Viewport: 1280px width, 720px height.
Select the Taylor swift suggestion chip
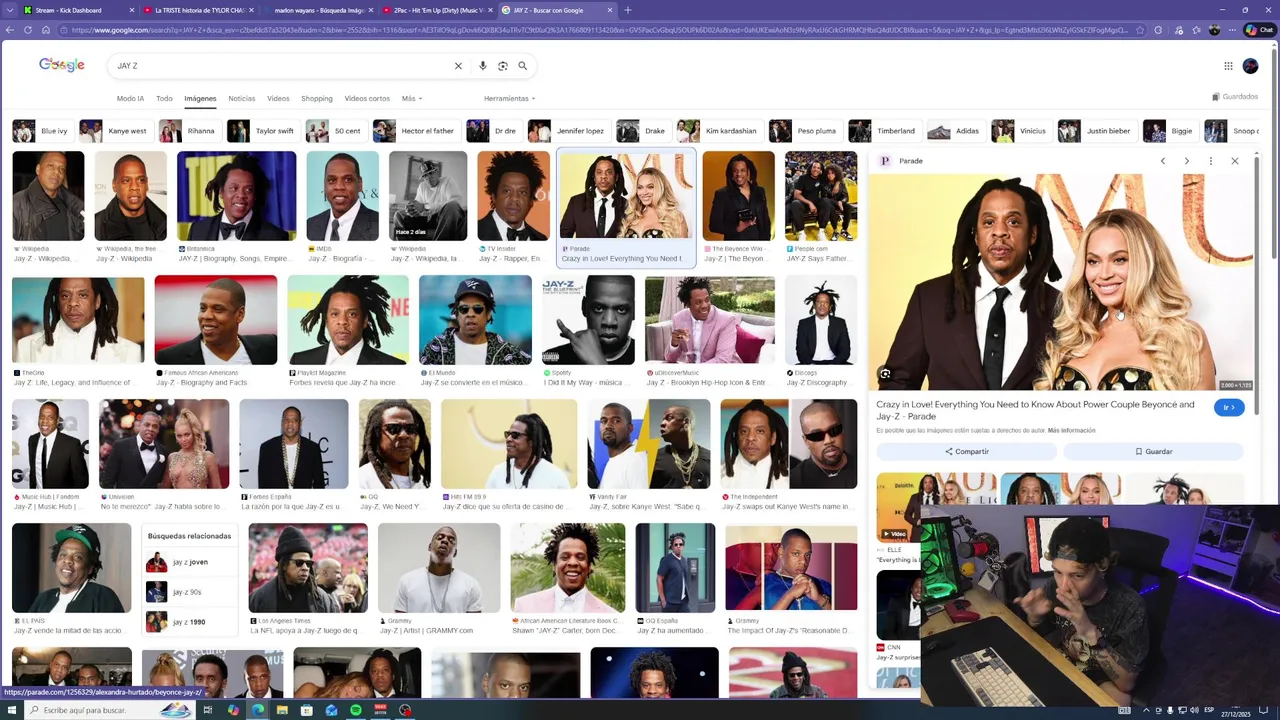pyautogui.click(x=262, y=131)
